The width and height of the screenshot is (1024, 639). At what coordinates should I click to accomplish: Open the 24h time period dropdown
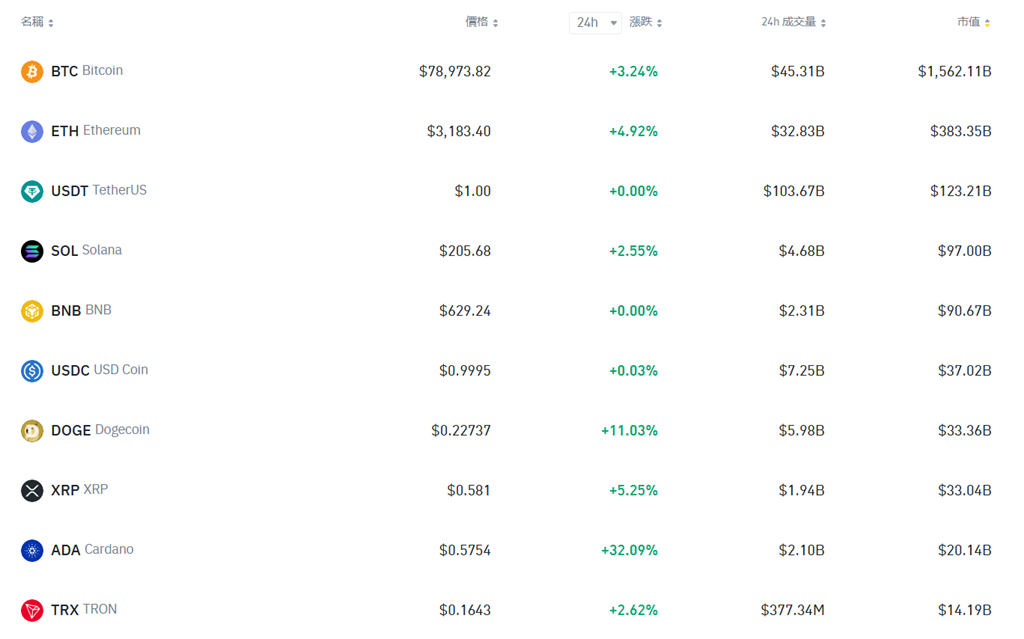[x=595, y=23]
